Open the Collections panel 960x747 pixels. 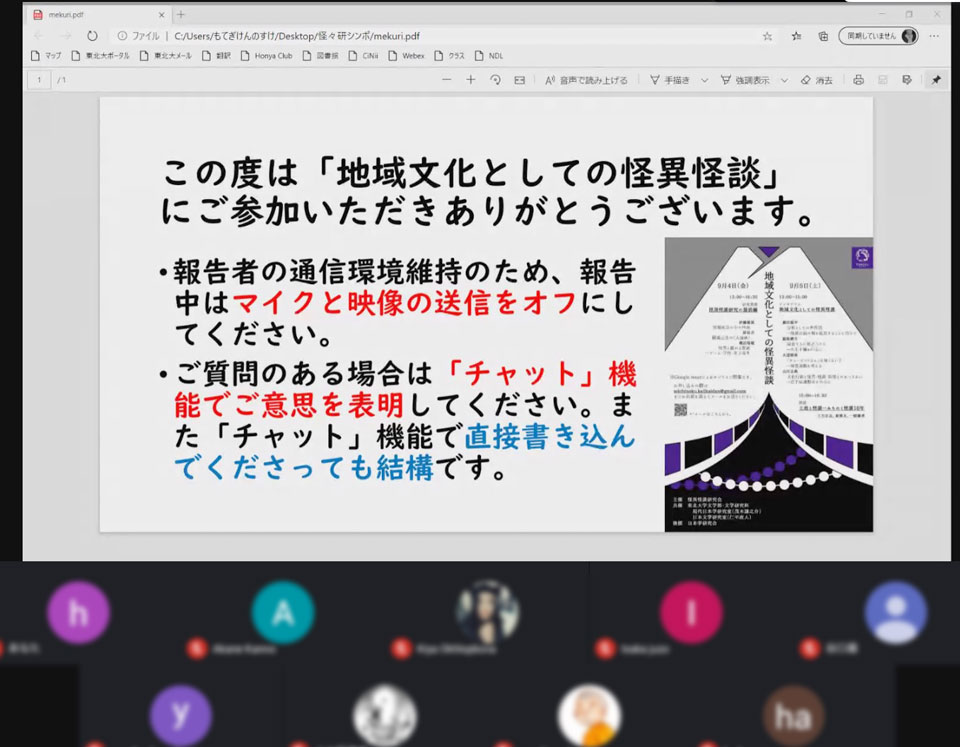click(823, 36)
